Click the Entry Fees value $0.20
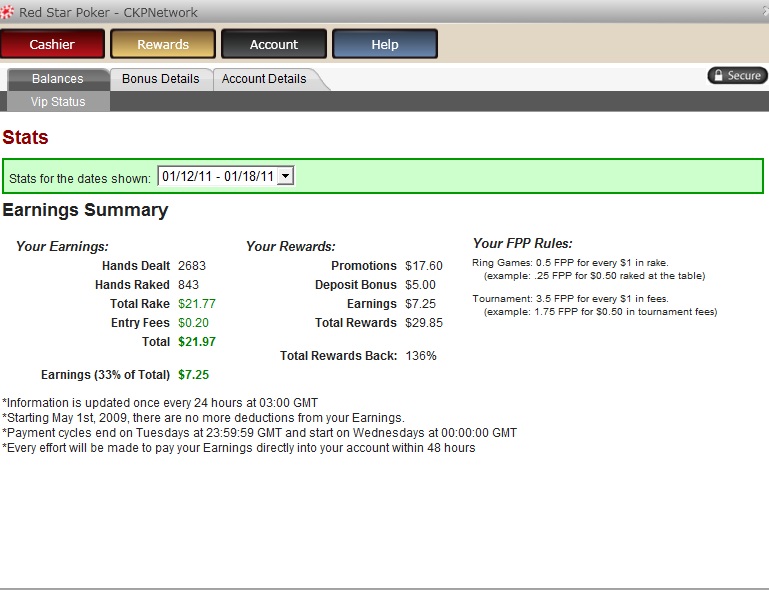This screenshot has width=769, height=590. point(193,323)
